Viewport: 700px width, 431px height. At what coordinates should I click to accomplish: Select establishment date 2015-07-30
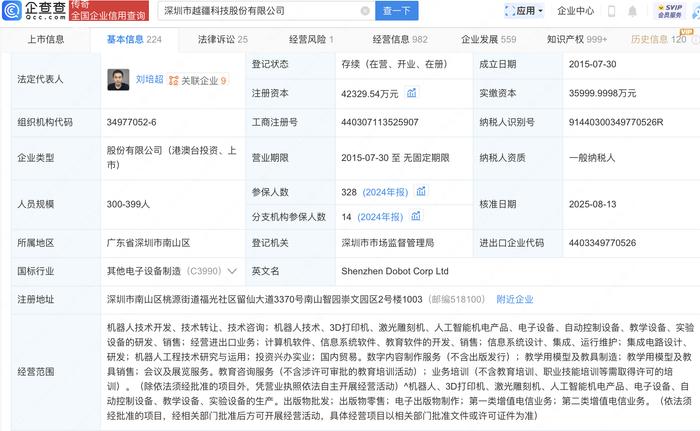click(592, 64)
